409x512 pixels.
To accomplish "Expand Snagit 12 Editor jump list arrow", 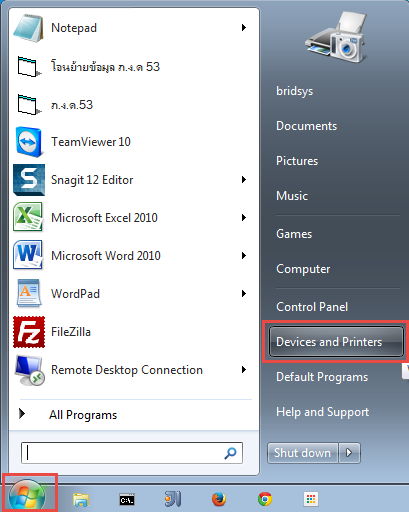I will [x=244, y=180].
